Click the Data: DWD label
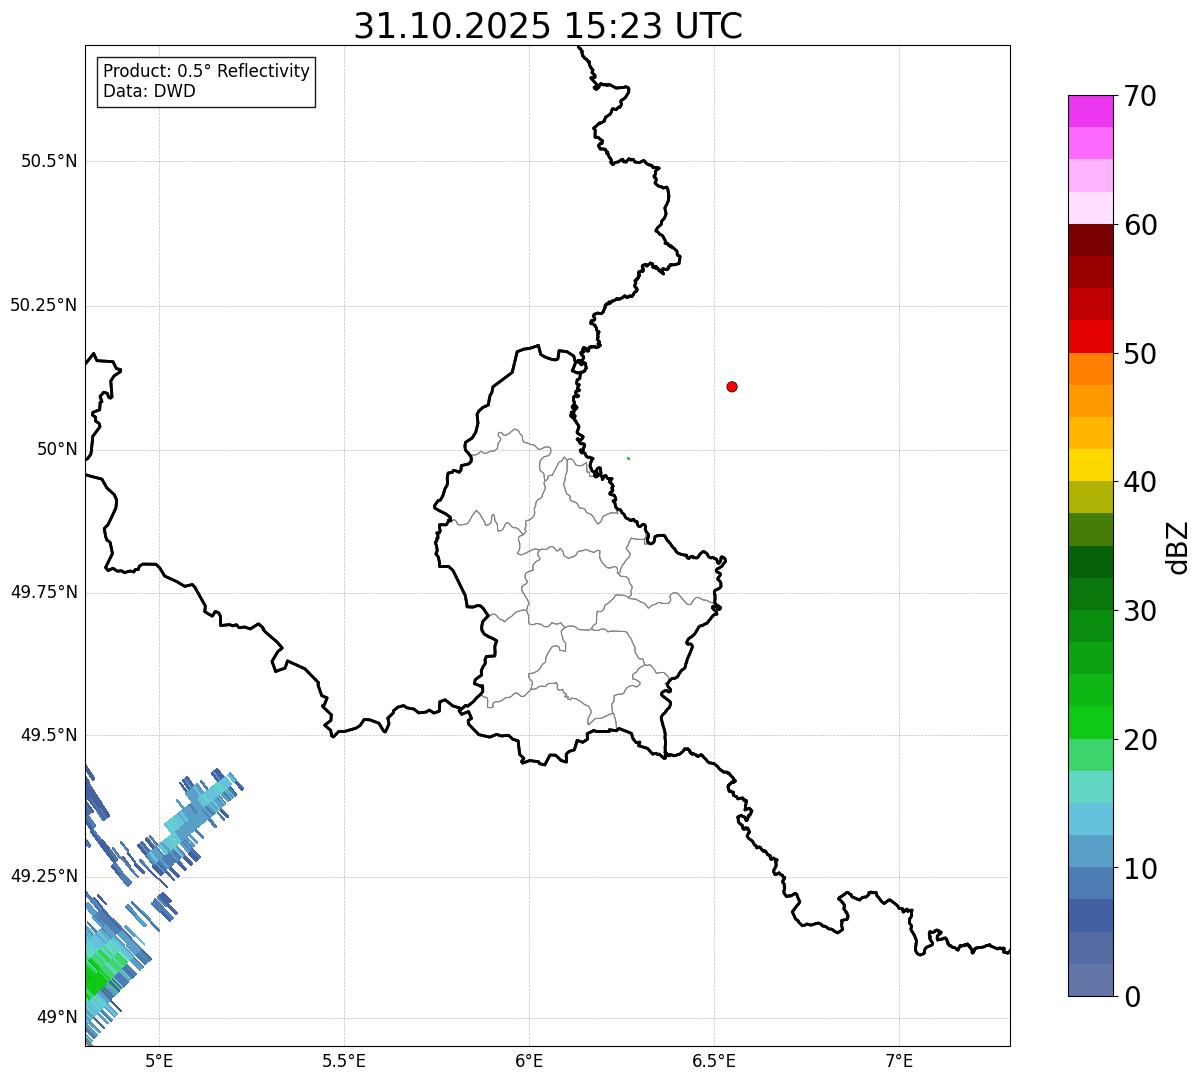Viewport: 1202px width, 1081px height. click(149, 92)
